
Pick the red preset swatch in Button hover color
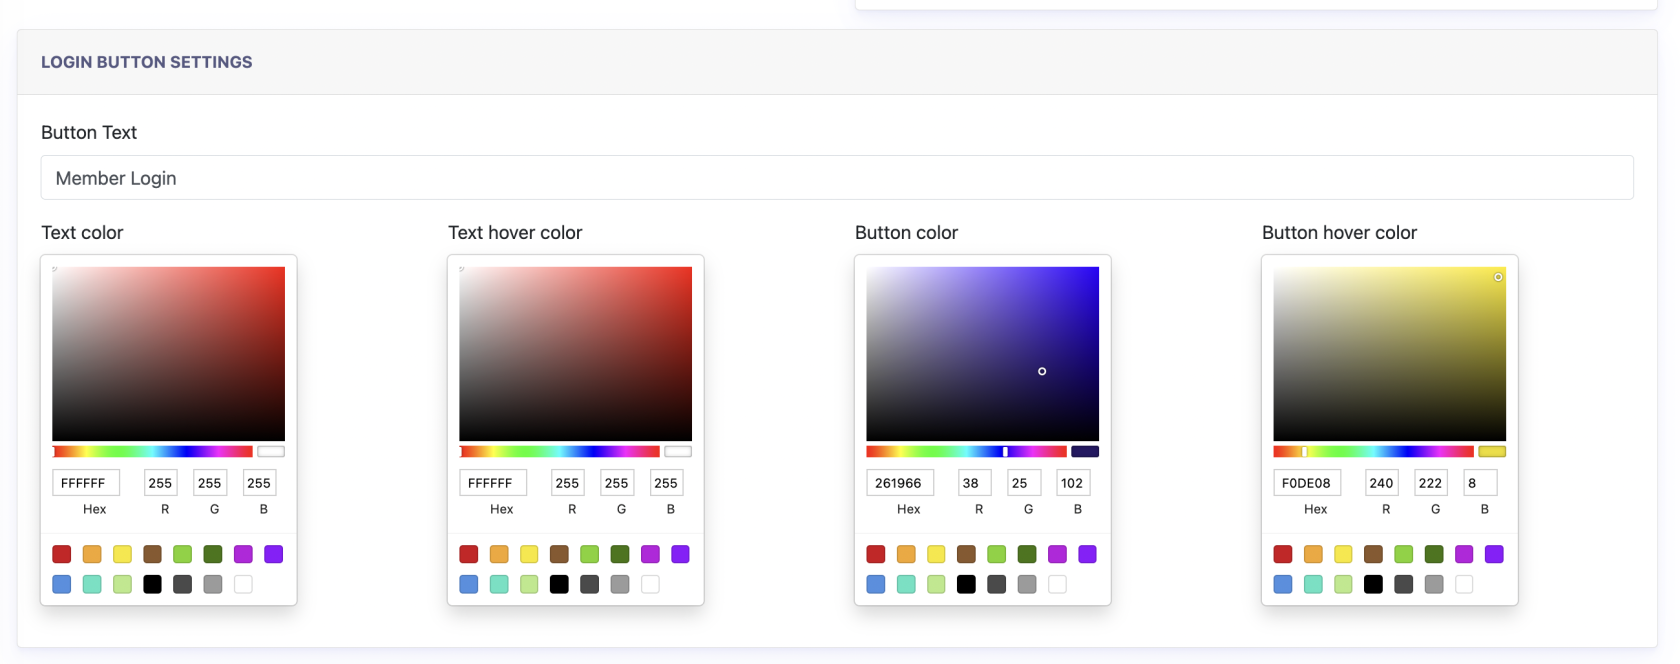(x=1283, y=554)
